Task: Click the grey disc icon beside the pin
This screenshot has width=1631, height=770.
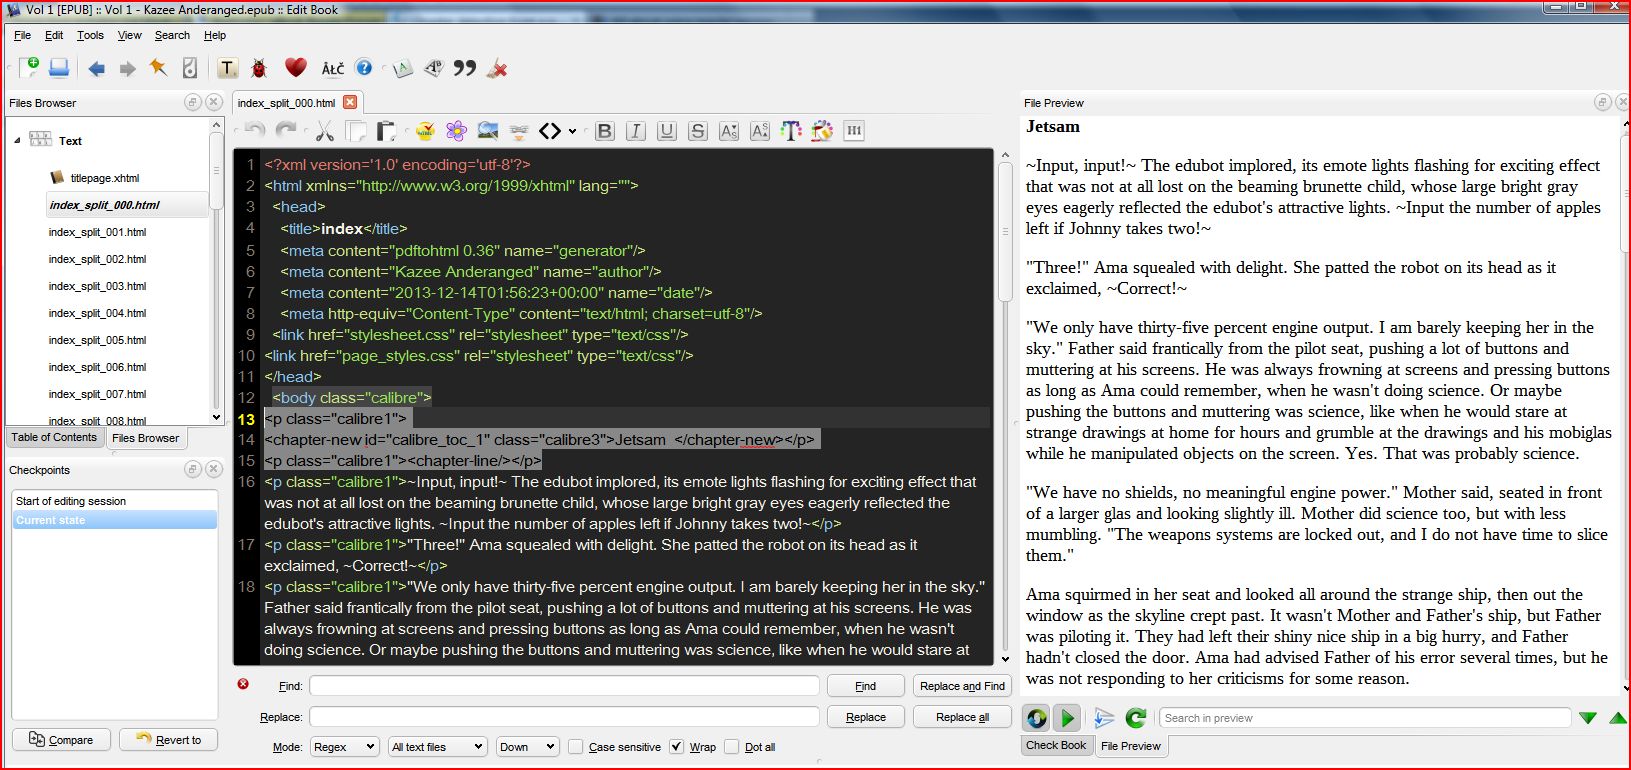Action: (189, 68)
